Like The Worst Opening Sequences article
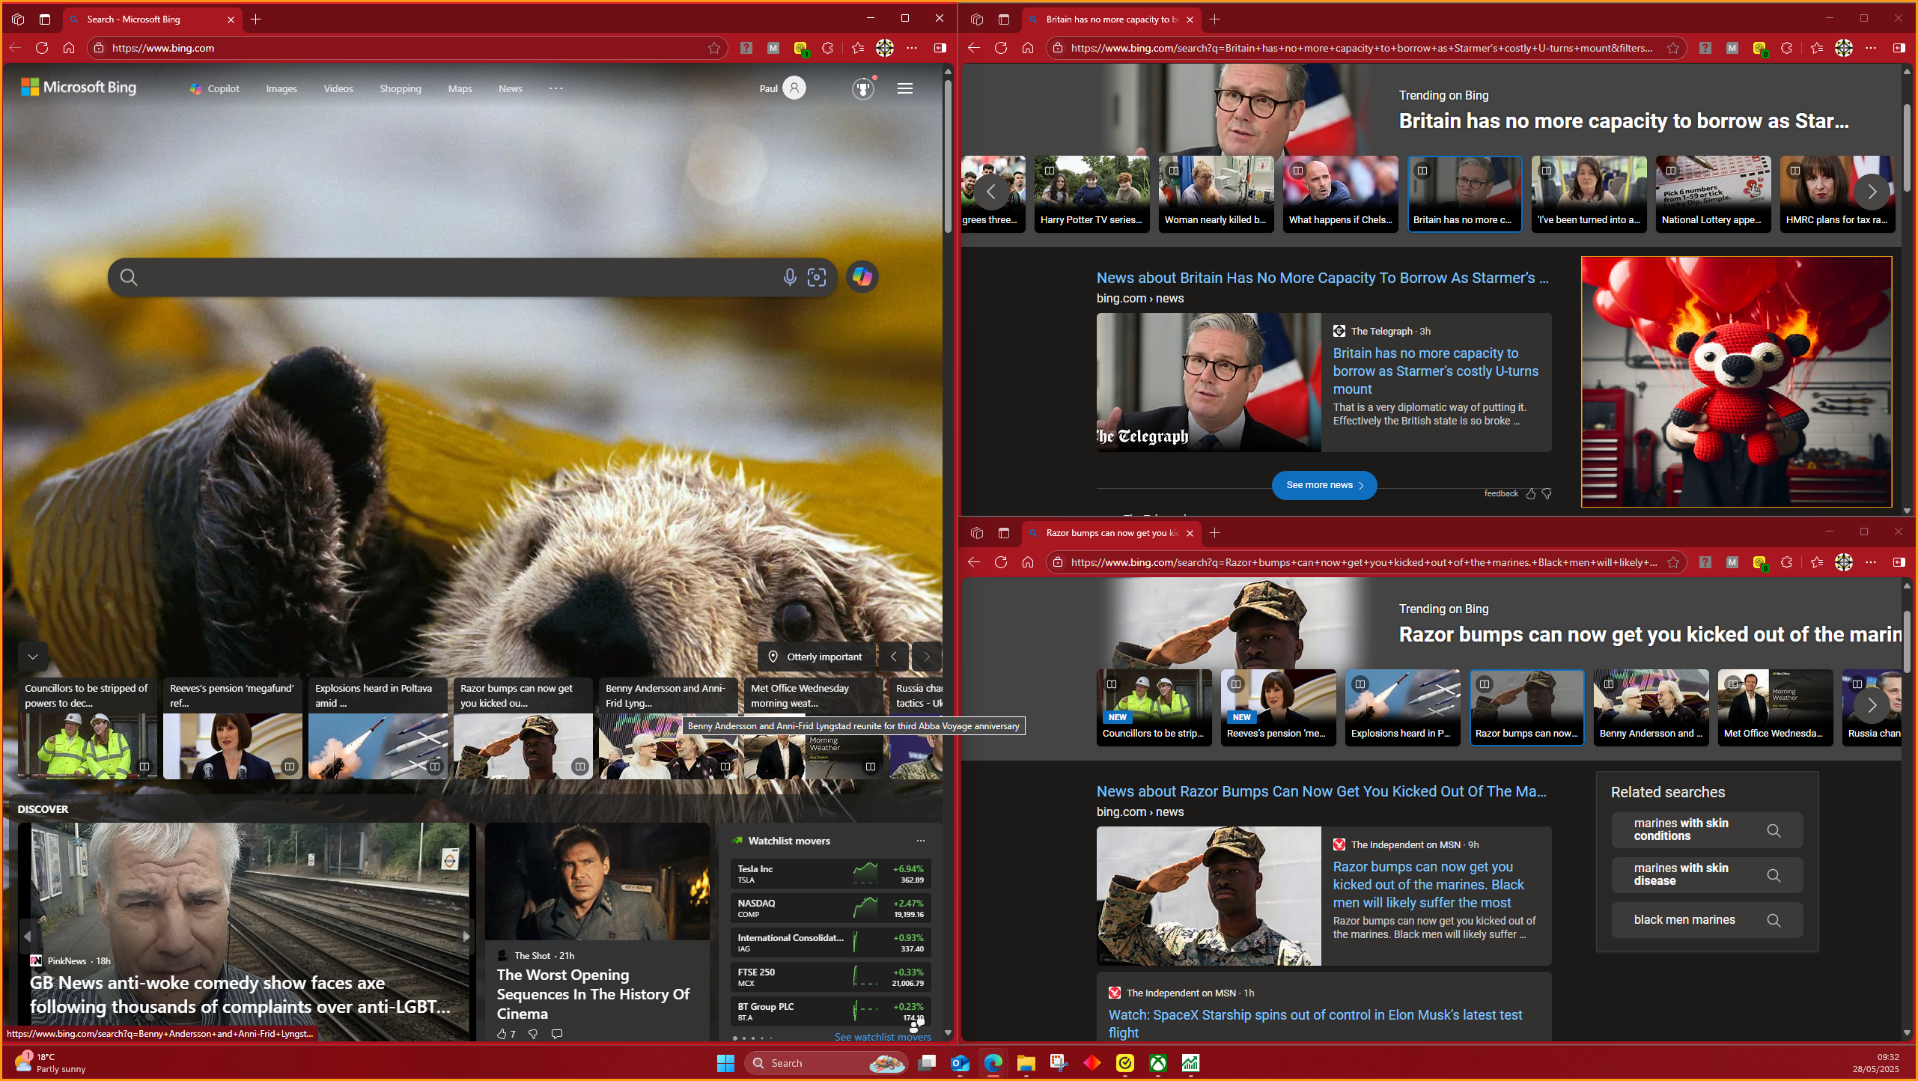Viewport: 1918px width, 1081px height. (x=502, y=1034)
